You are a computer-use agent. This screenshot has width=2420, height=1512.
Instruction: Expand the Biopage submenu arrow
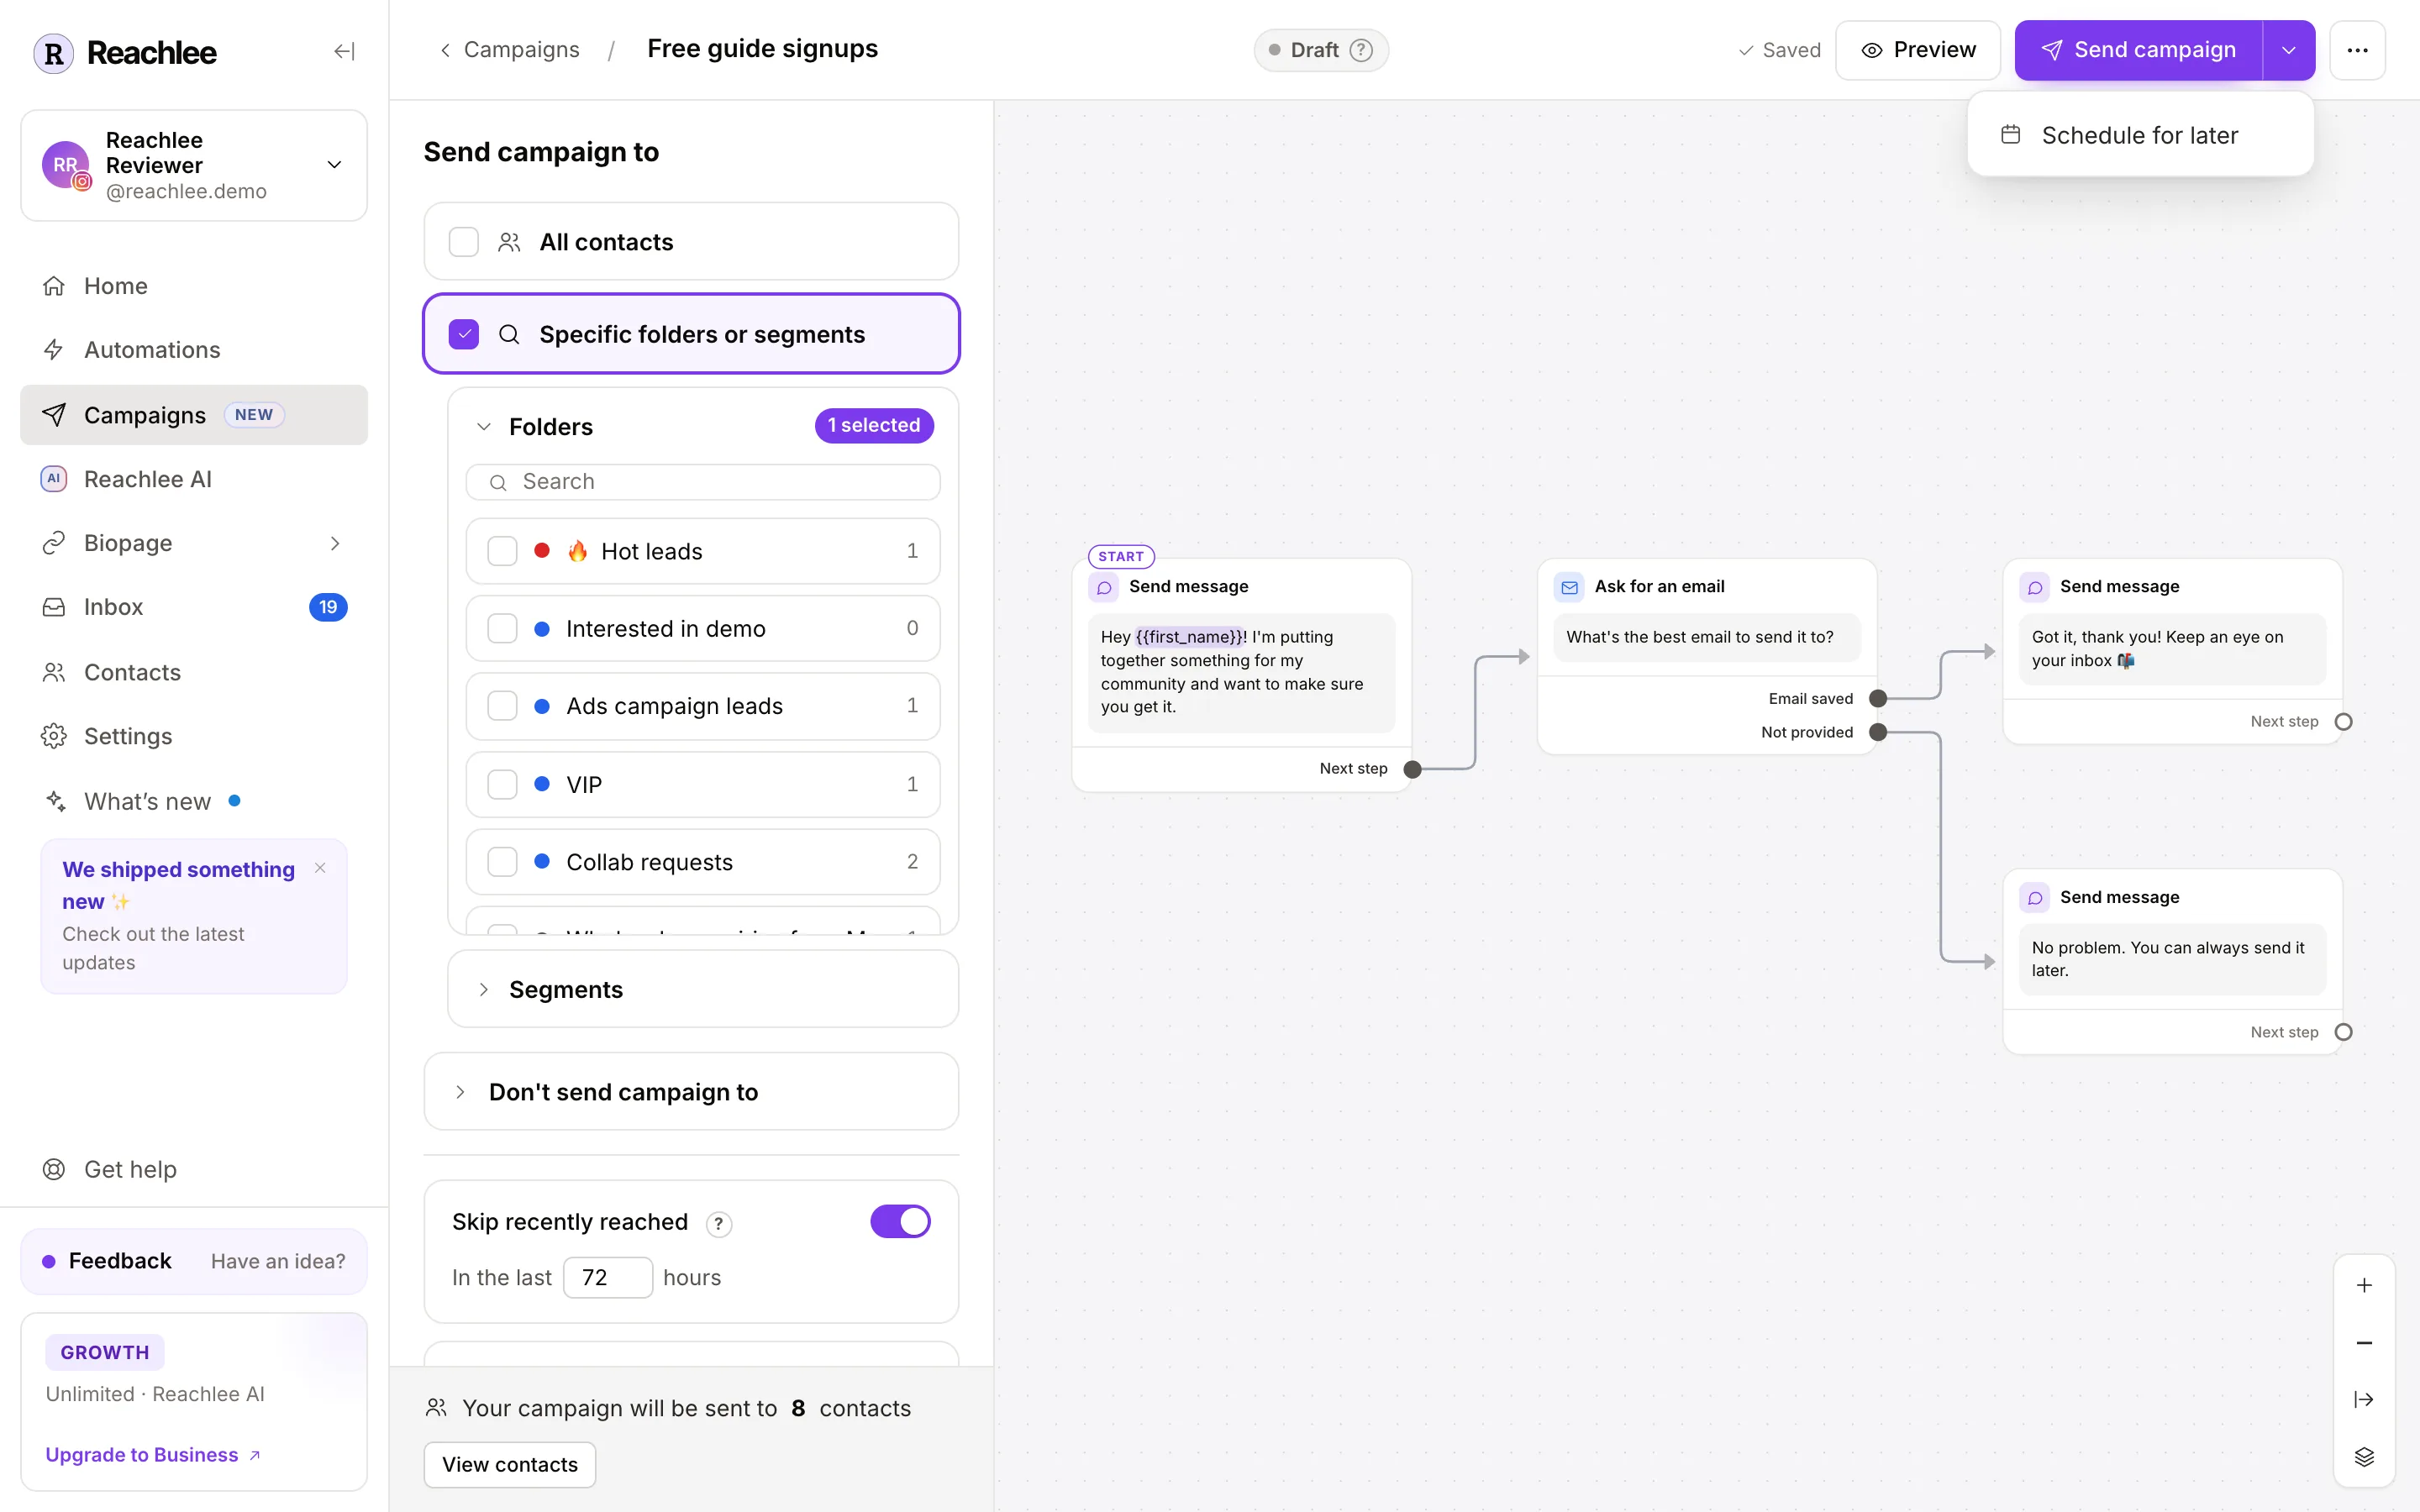[x=335, y=543]
